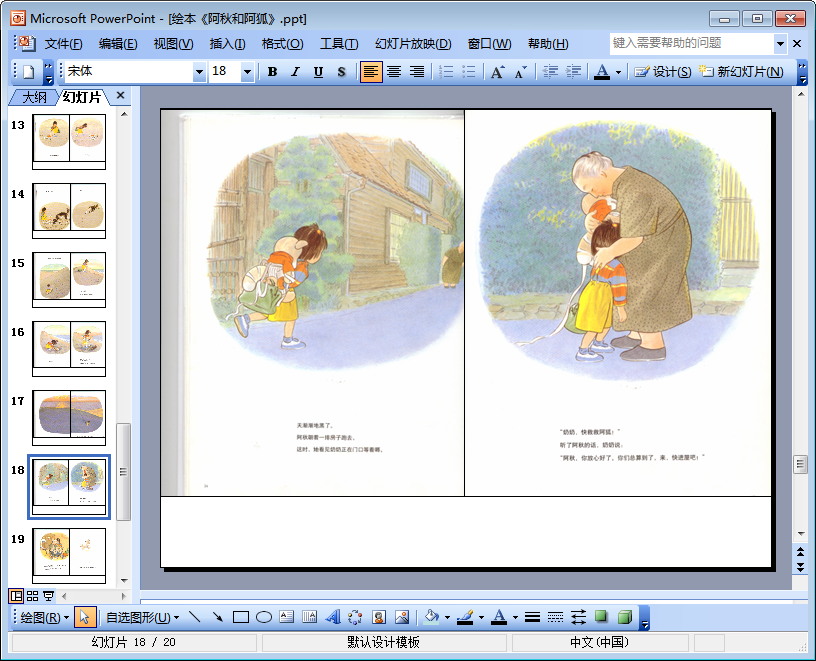Screen dimensions: 816x661
Task: Click 新幻灯片(N) new slide button
Action: click(741, 72)
